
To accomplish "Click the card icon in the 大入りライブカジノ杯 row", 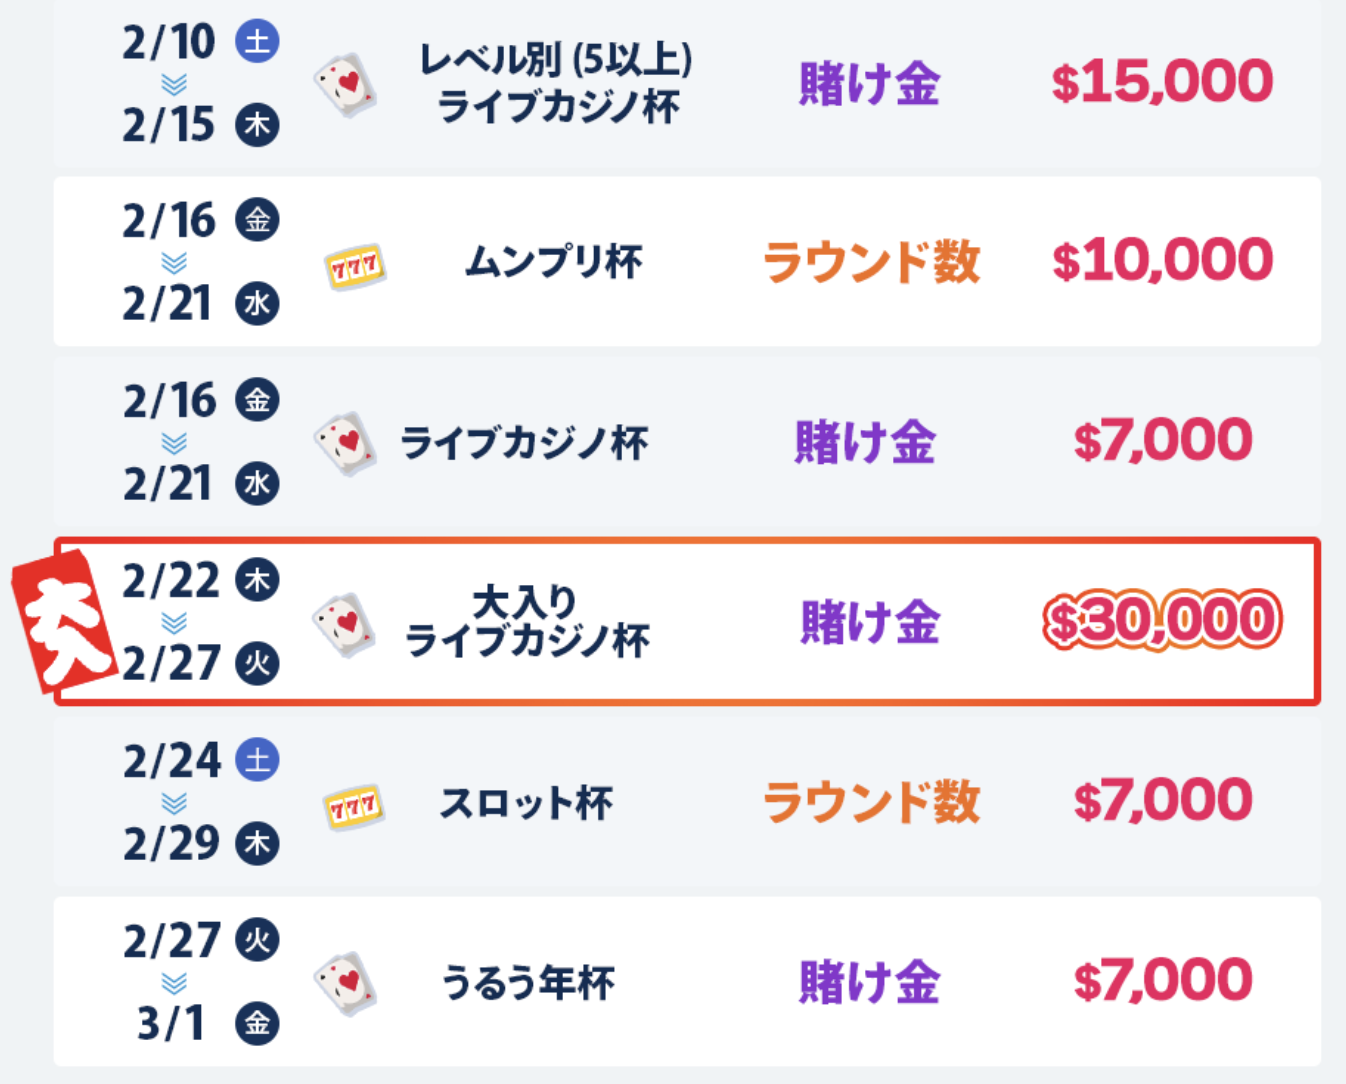I will pyautogui.click(x=345, y=625).
